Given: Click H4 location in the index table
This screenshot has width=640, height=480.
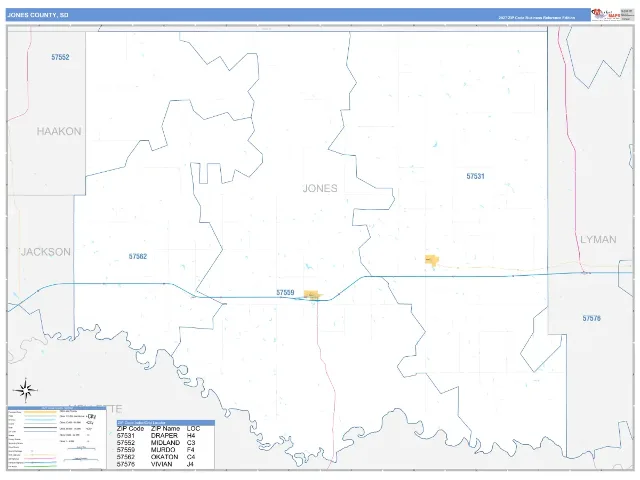Looking at the screenshot, I should point(191,436).
